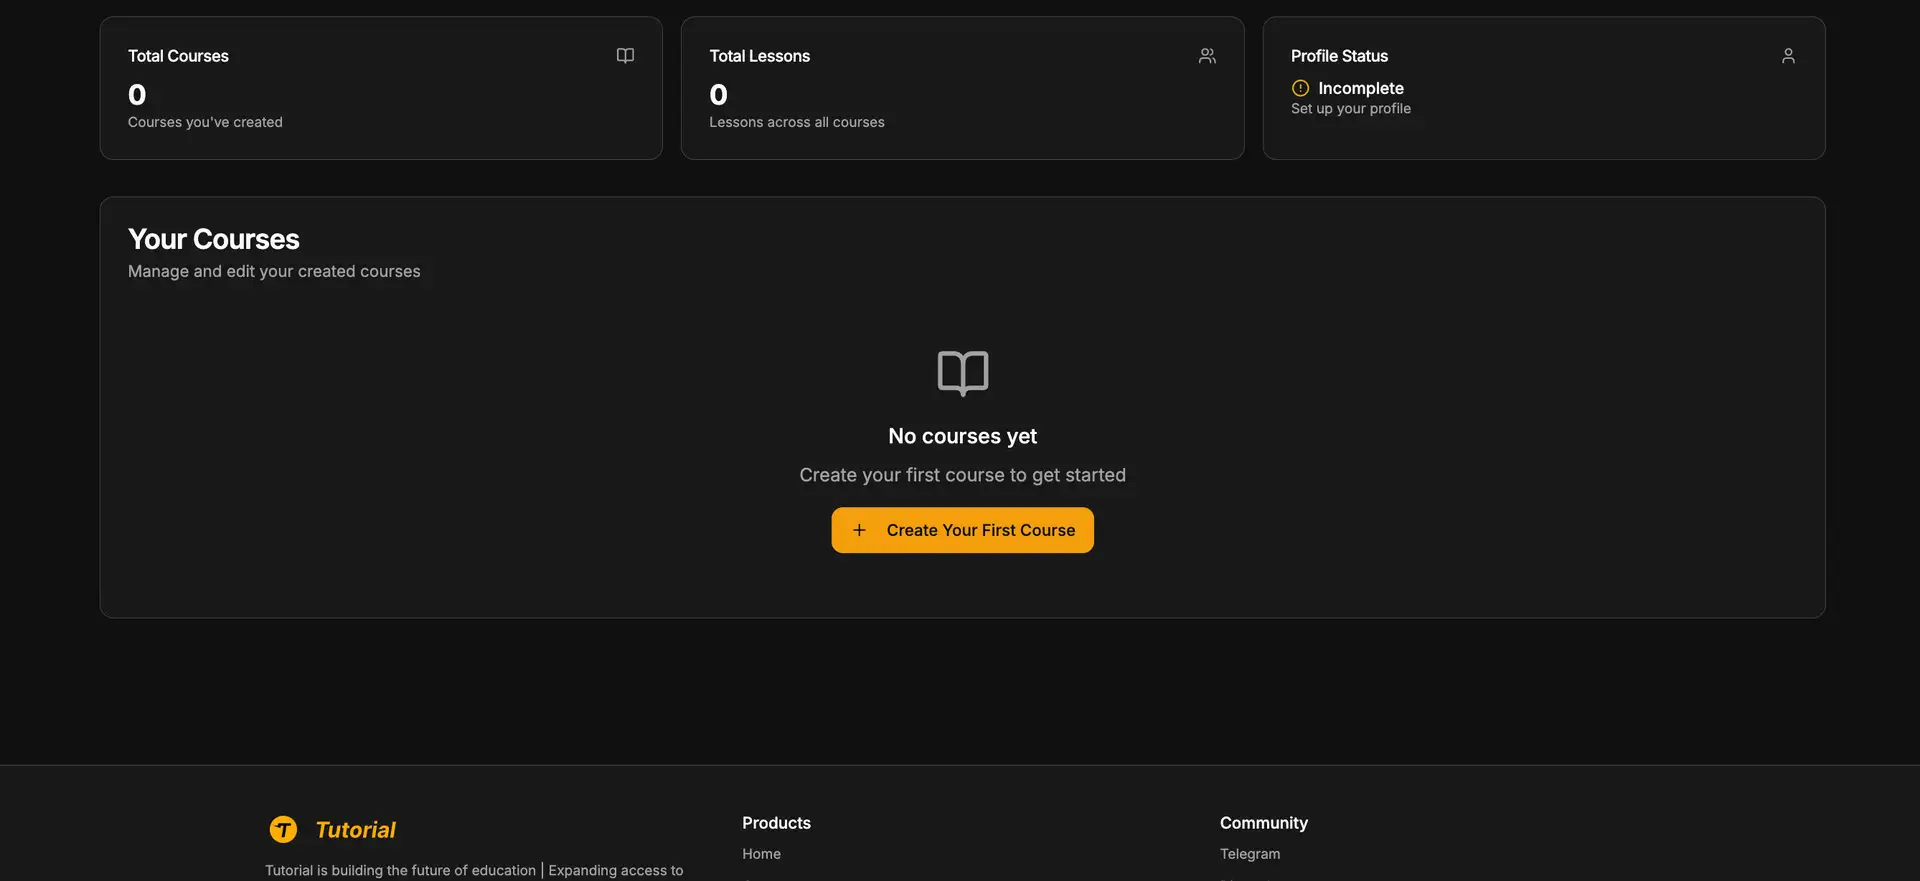Image resolution: width=1920 pixels, height=881 pixels.
Task: Click the yellow warning icon beside Incomplete
Action: click(1300, 88)
